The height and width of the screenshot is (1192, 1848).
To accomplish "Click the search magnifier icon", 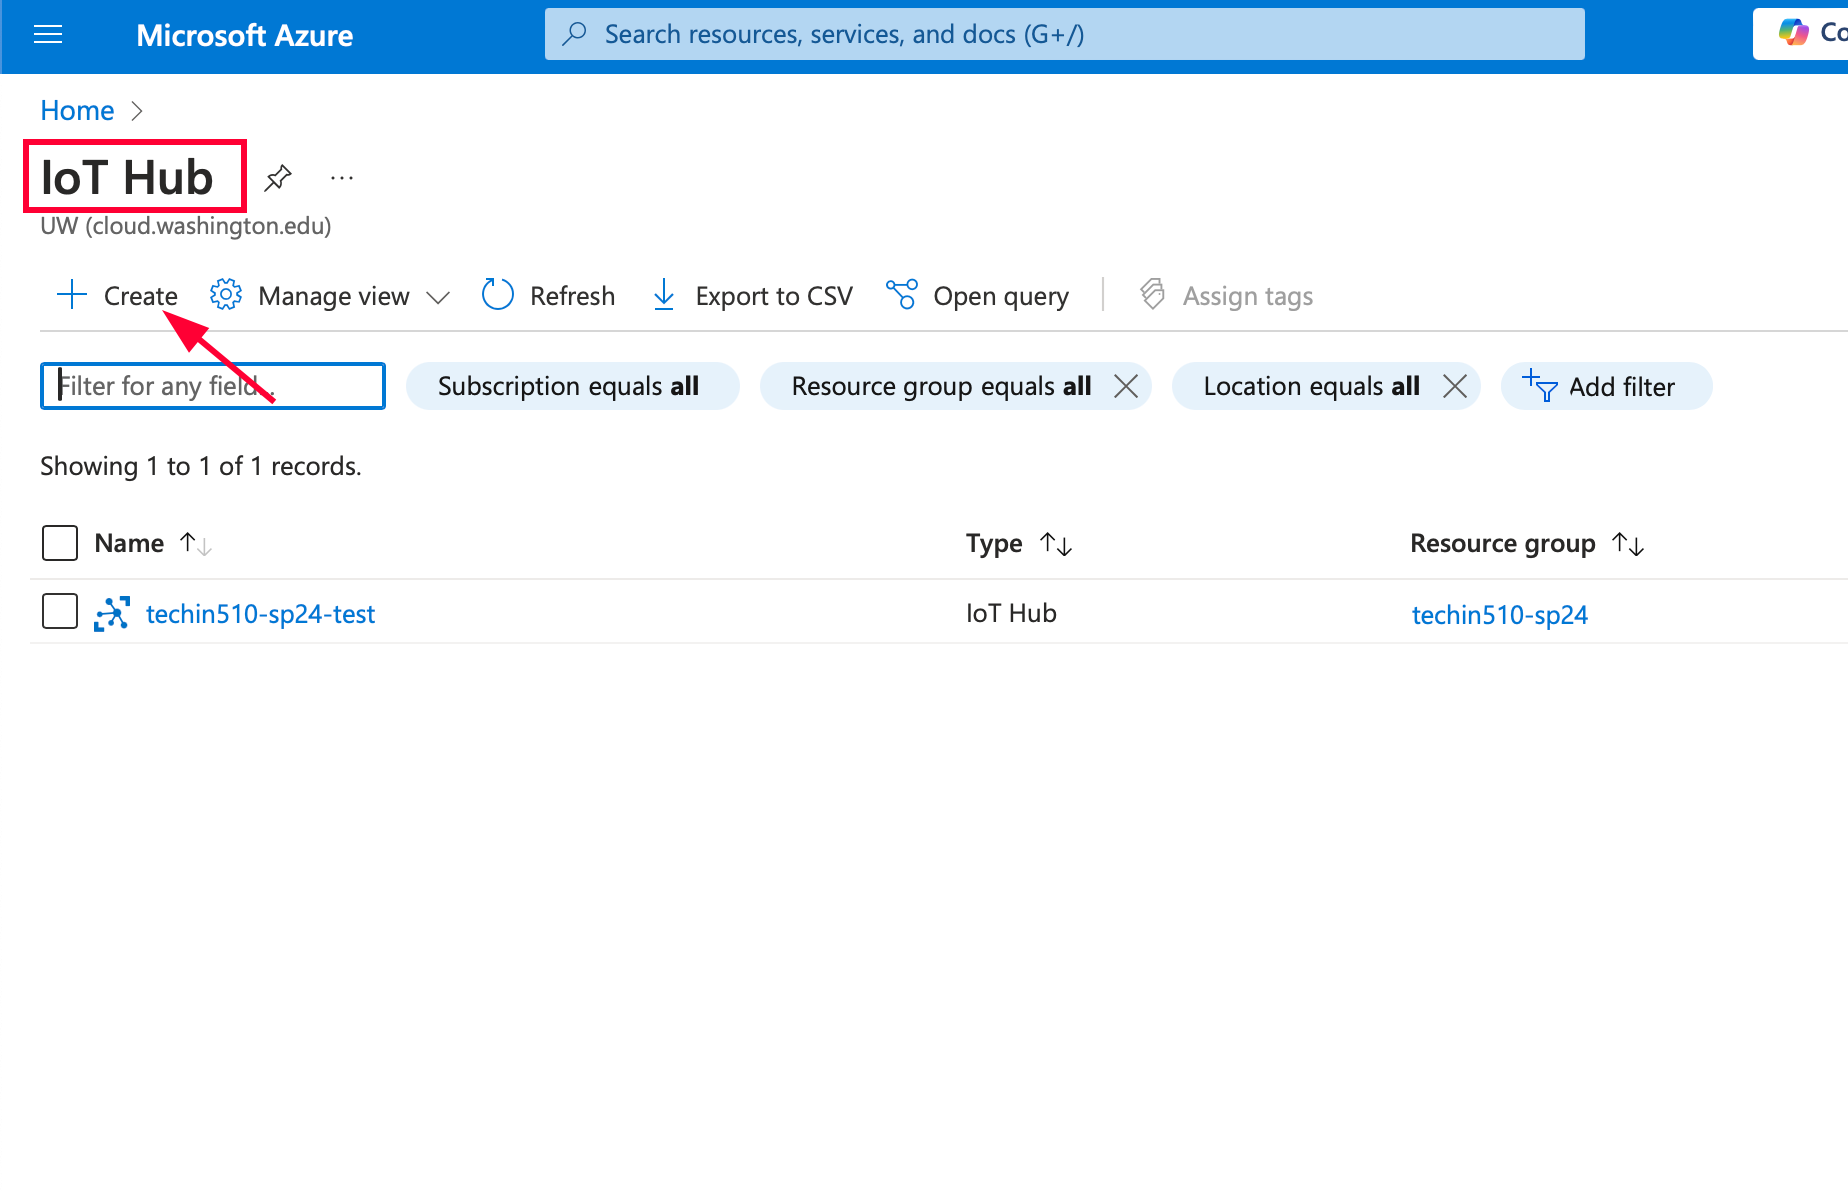I will (x=574, y=34).
